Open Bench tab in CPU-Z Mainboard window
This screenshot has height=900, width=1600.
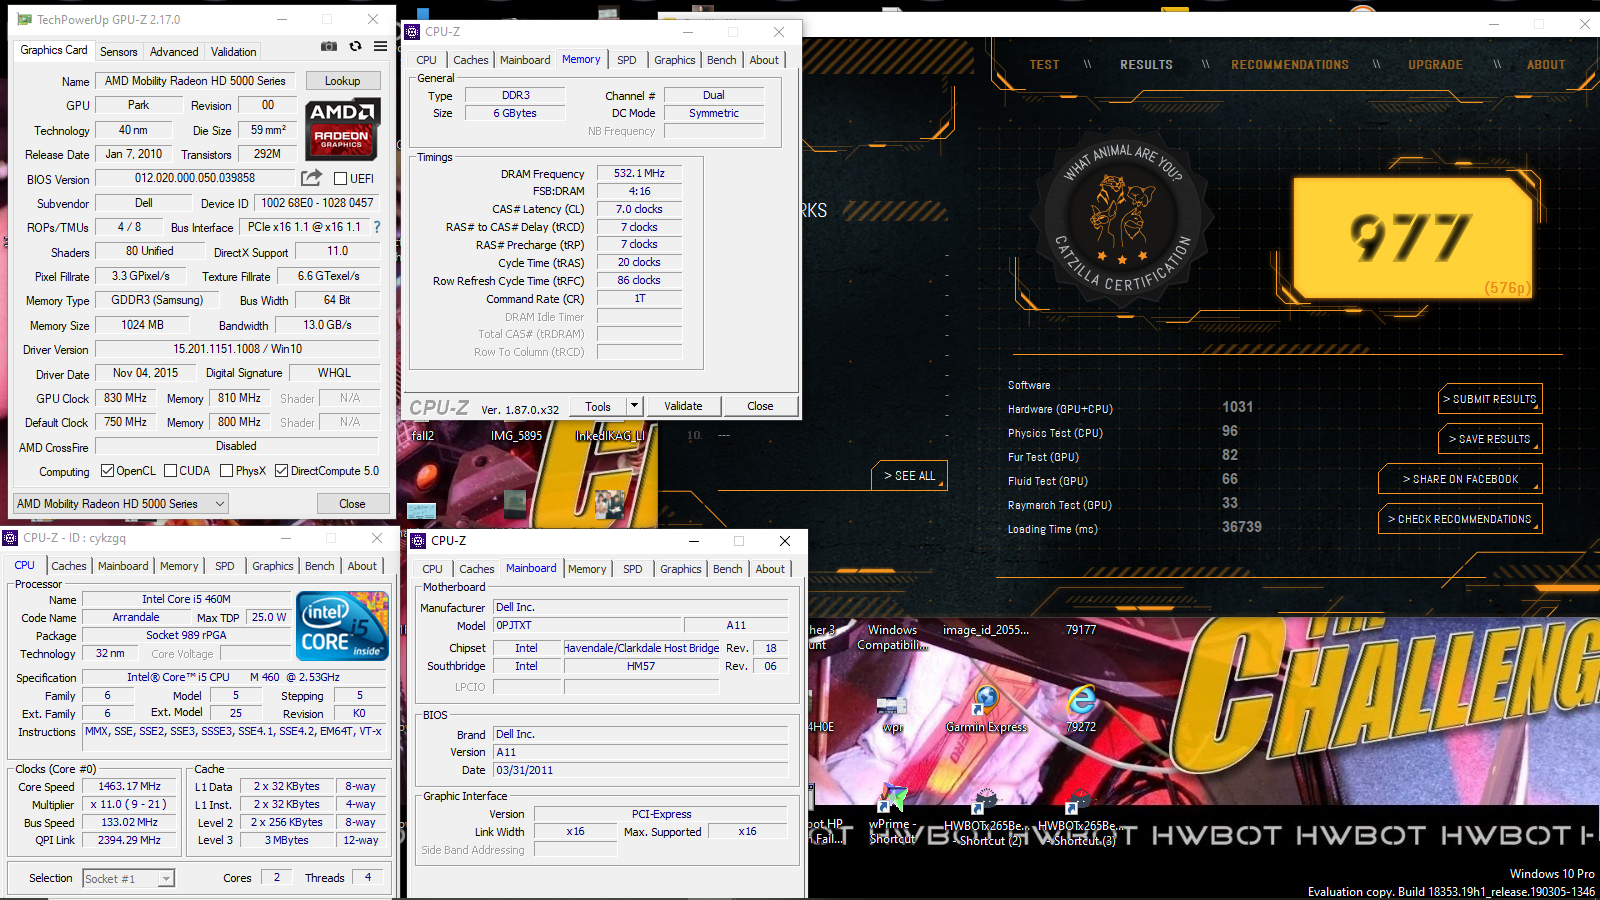(728, 569)
